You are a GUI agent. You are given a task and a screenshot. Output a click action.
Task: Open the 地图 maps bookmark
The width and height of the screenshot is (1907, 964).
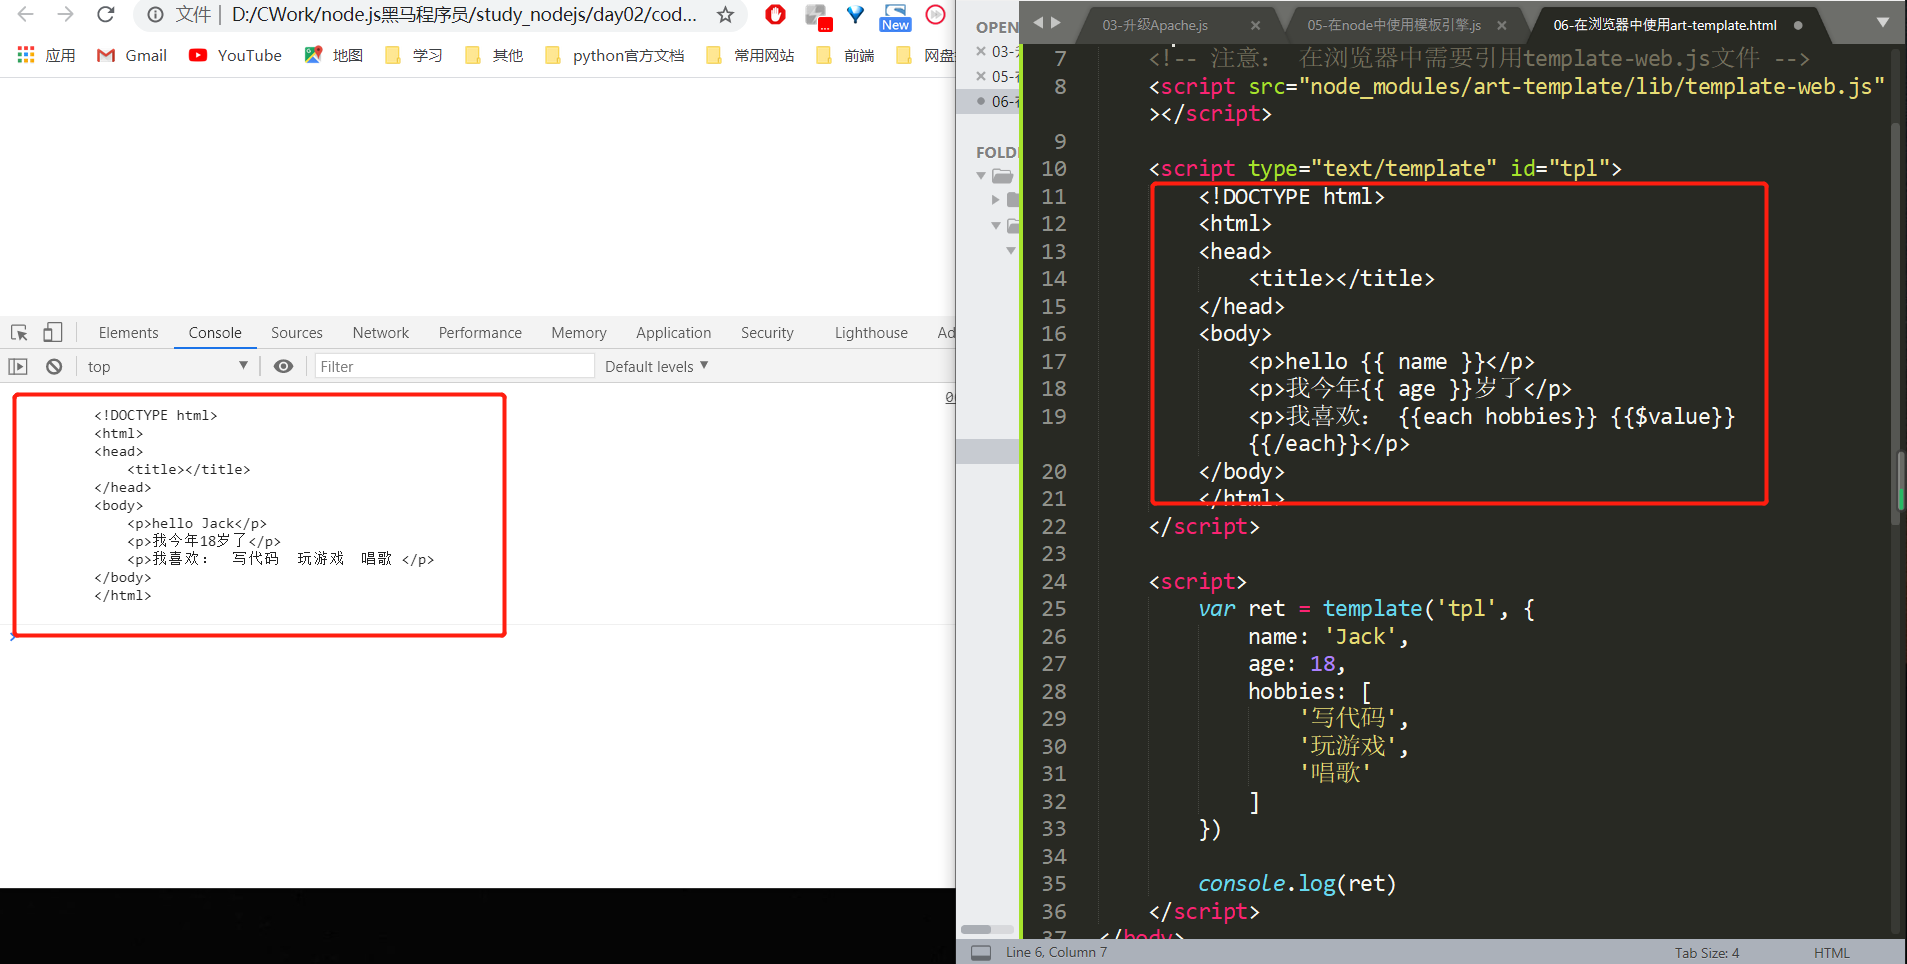coord(334,55)
